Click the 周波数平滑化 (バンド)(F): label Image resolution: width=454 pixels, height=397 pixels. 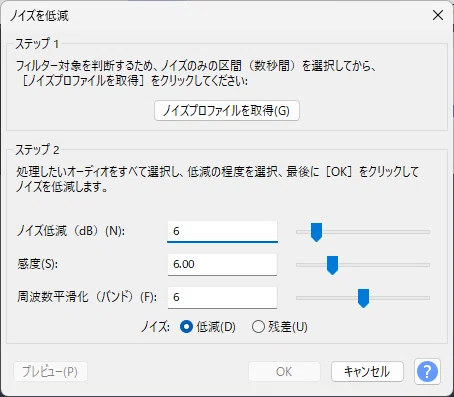(87, 297)
